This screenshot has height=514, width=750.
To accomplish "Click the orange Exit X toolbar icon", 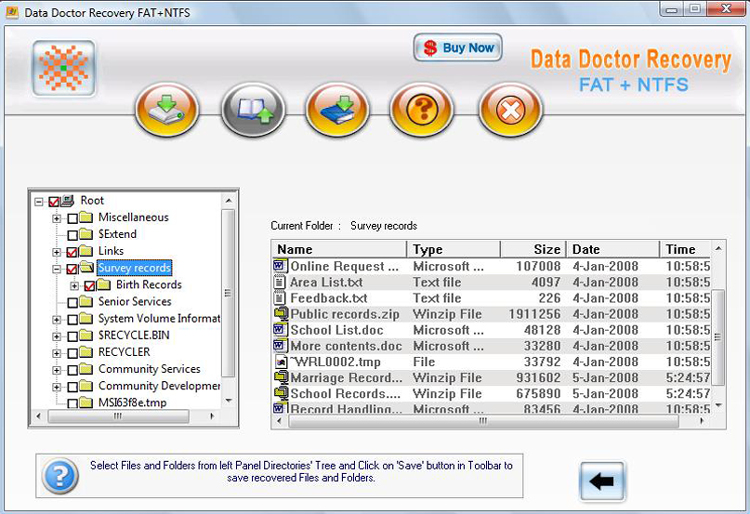I will point(510,110).
